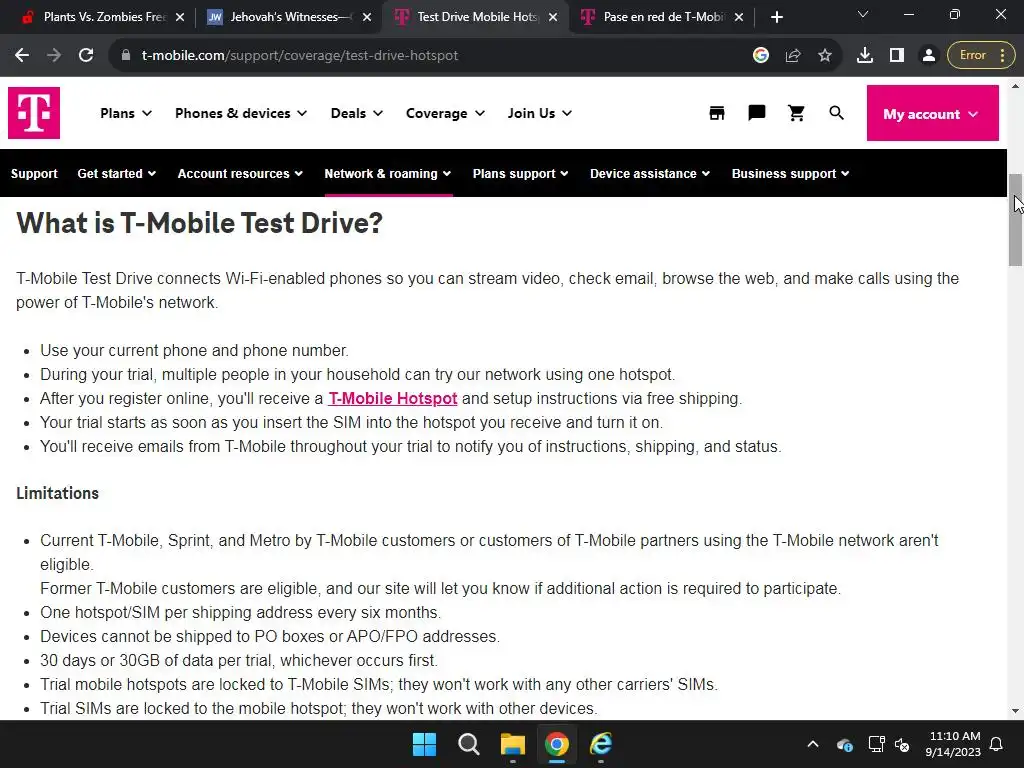Click the browser forward arrow
Screen dimensions: 1024x768
pyautogui.click(x=54, y=56)
